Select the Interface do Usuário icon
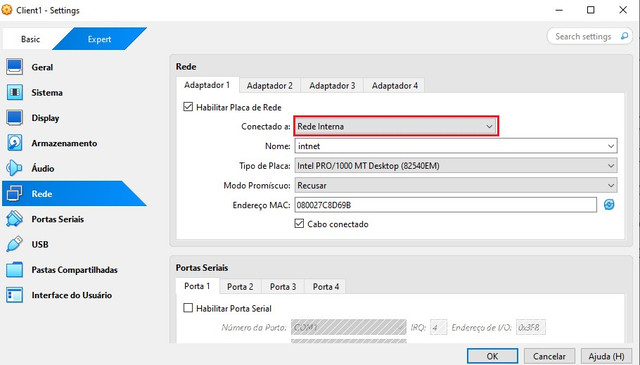Image resolution: width=640 pixels, height=365 pixels. click(x=15, y=295)
